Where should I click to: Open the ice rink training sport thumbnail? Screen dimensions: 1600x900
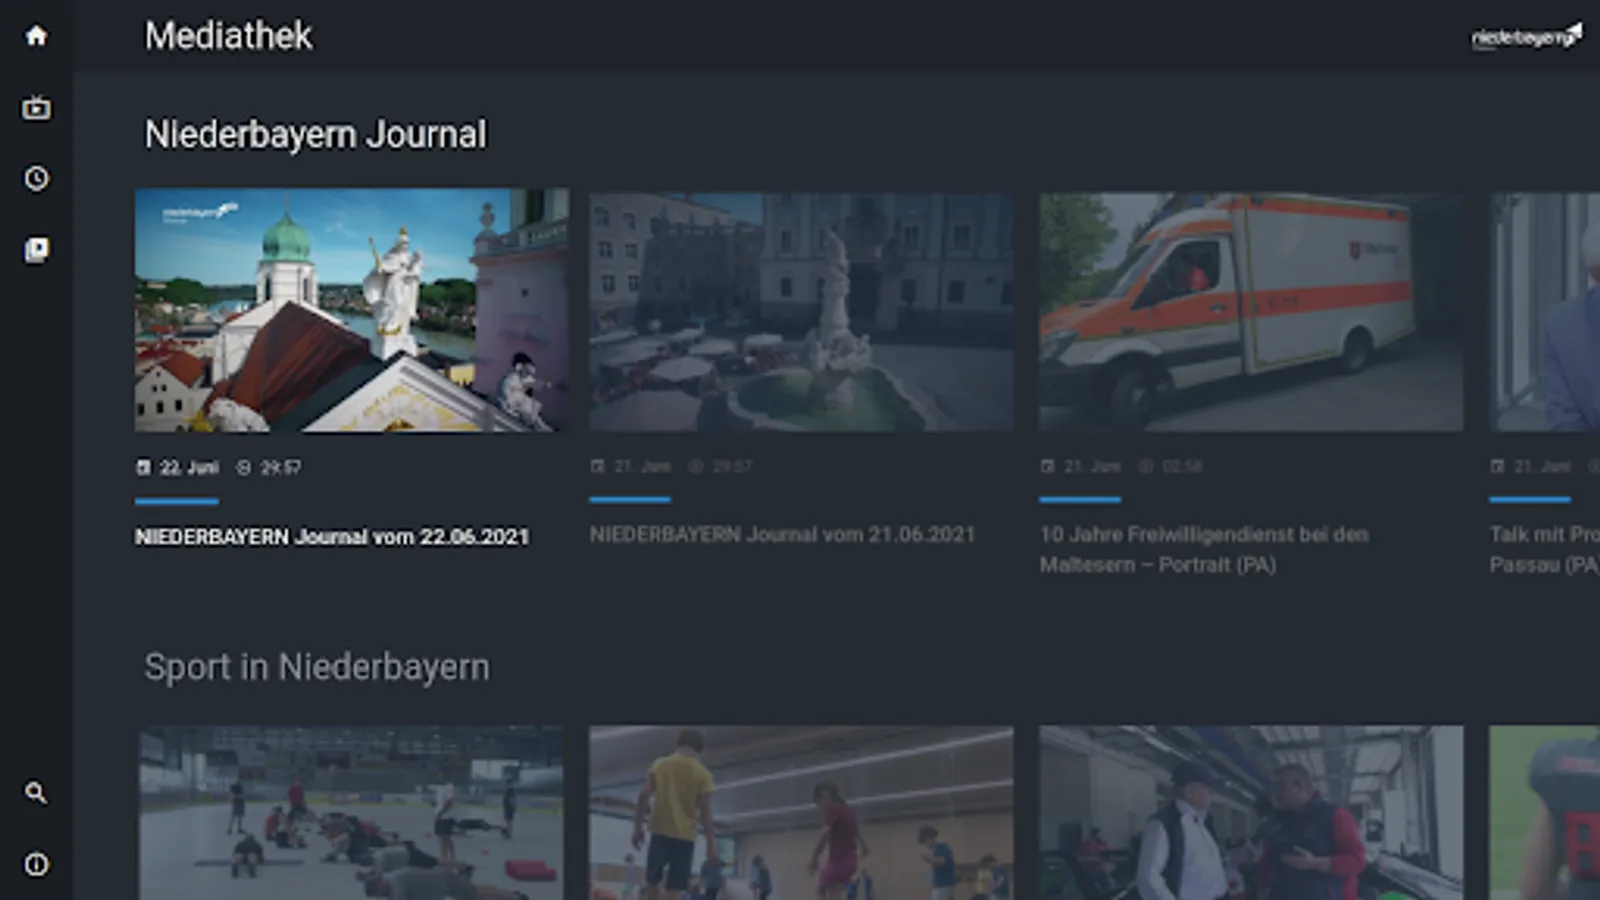click(351, 813)
